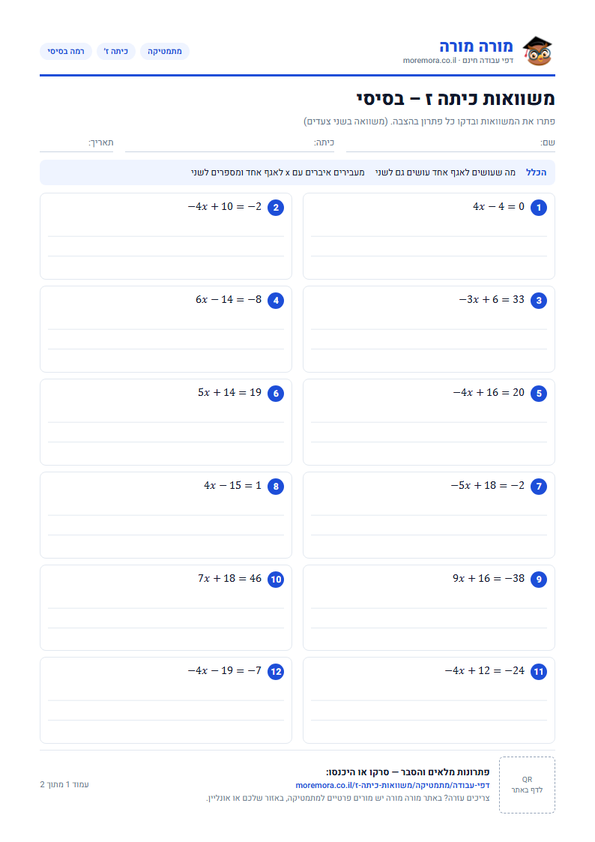Click the number 10 problem badge
595x842 pixels.
pos(275,579)
